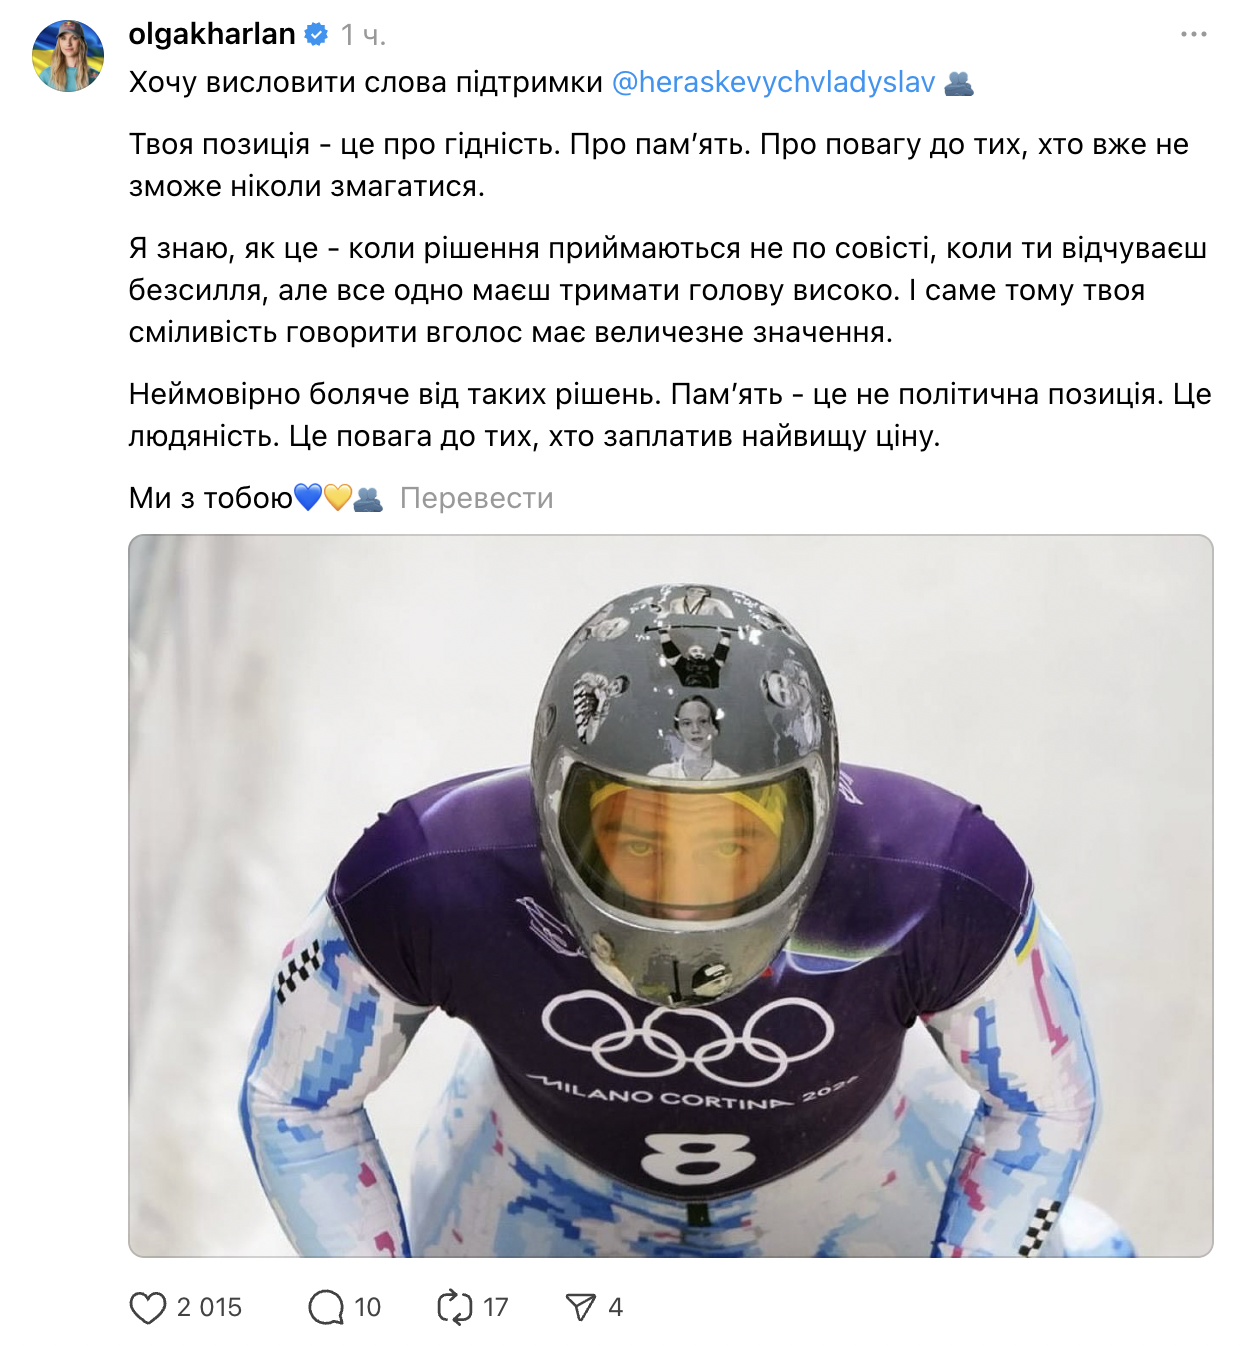The image size is (1250, 1348).
Task: Like the post with the heart icon
Action: click(148, 1307)
